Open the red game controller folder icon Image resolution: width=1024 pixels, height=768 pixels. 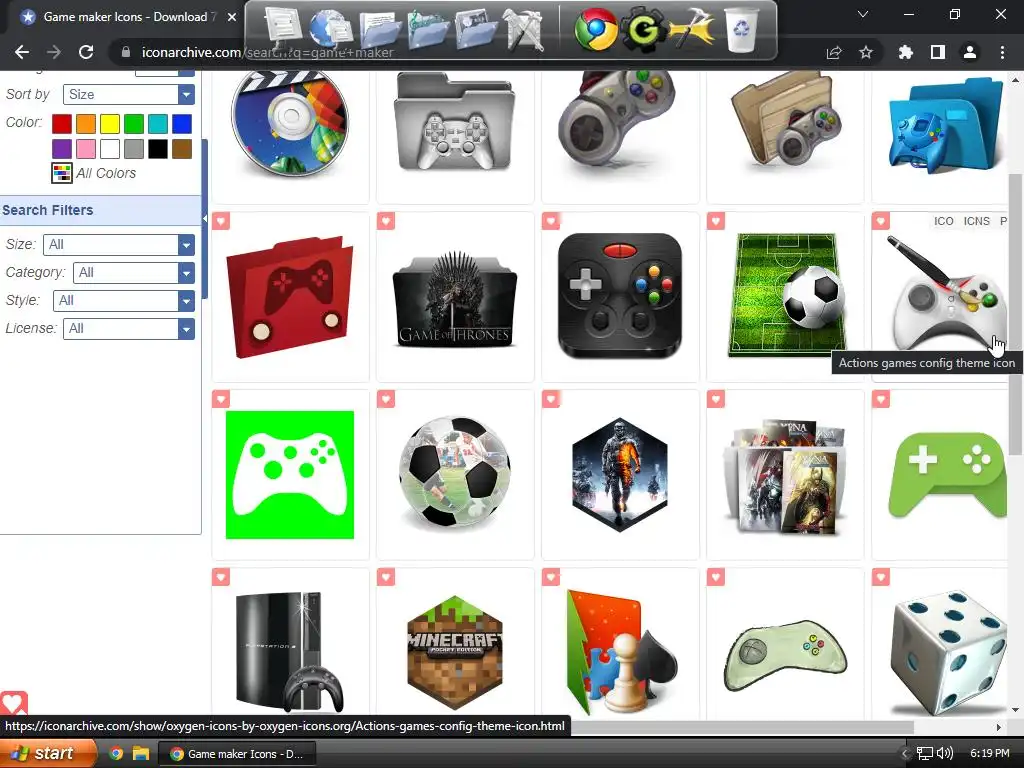[290, 297]
